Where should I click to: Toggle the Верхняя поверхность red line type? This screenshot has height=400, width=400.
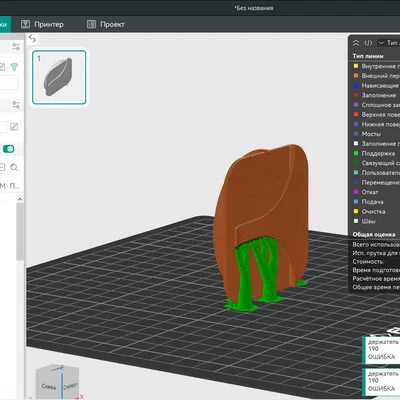(x=376, y=115)
